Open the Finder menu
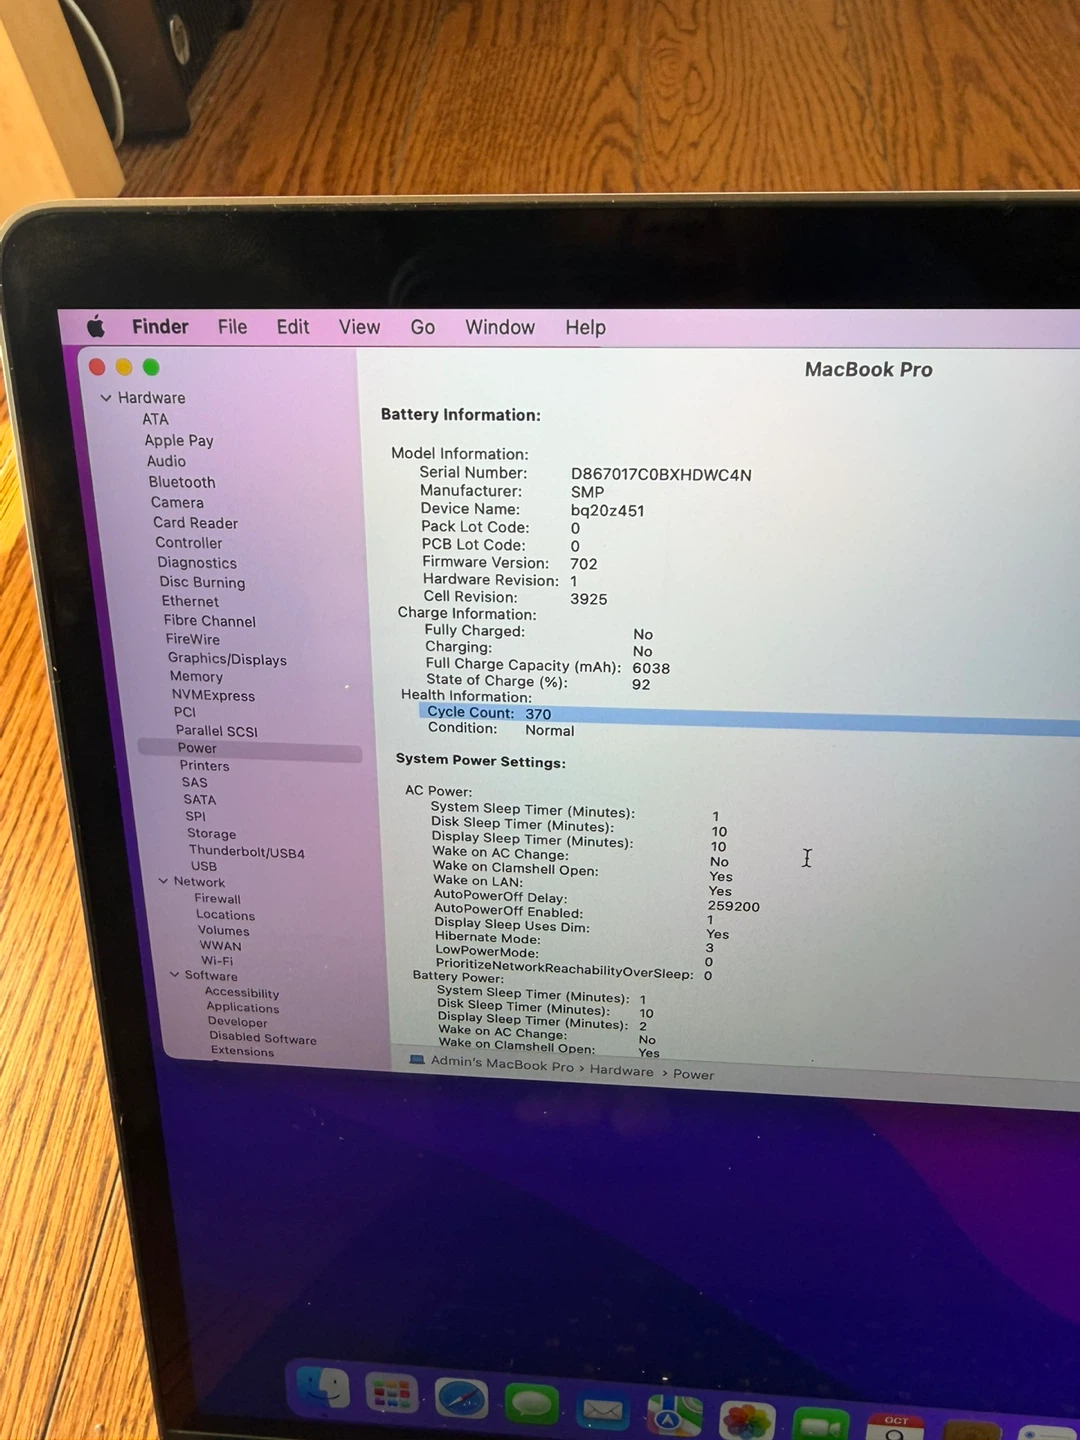Viewport: 1080px width, 1440px height. [x=160, y=327]
